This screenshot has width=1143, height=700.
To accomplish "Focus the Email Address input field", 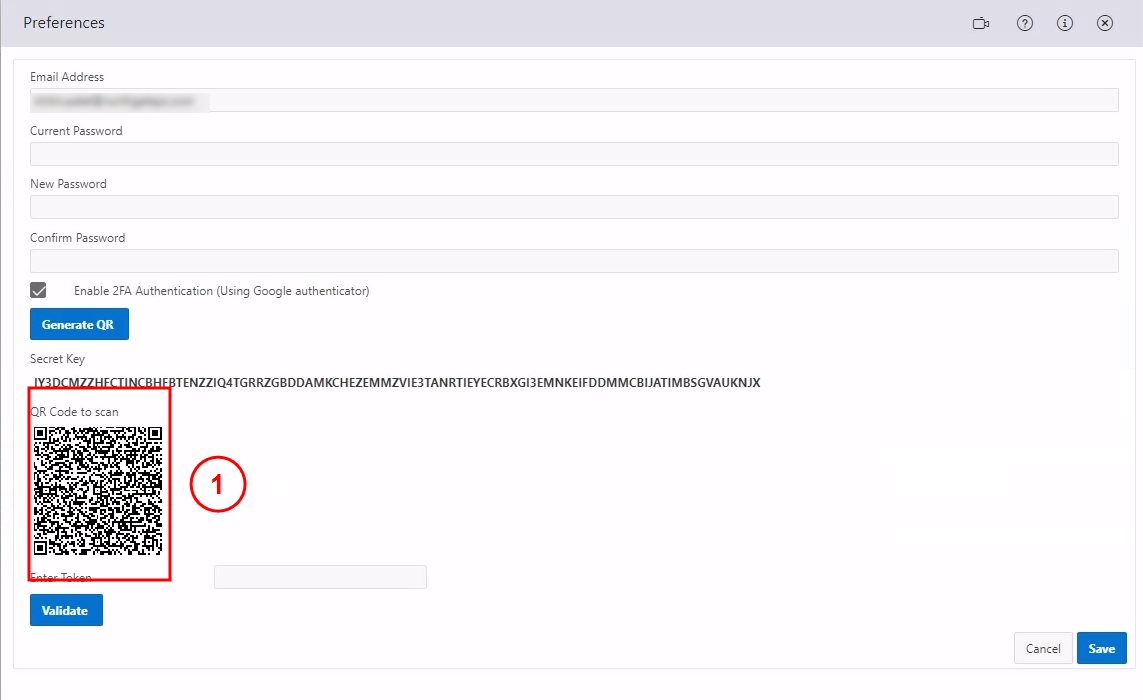I will tap(573, 100).
